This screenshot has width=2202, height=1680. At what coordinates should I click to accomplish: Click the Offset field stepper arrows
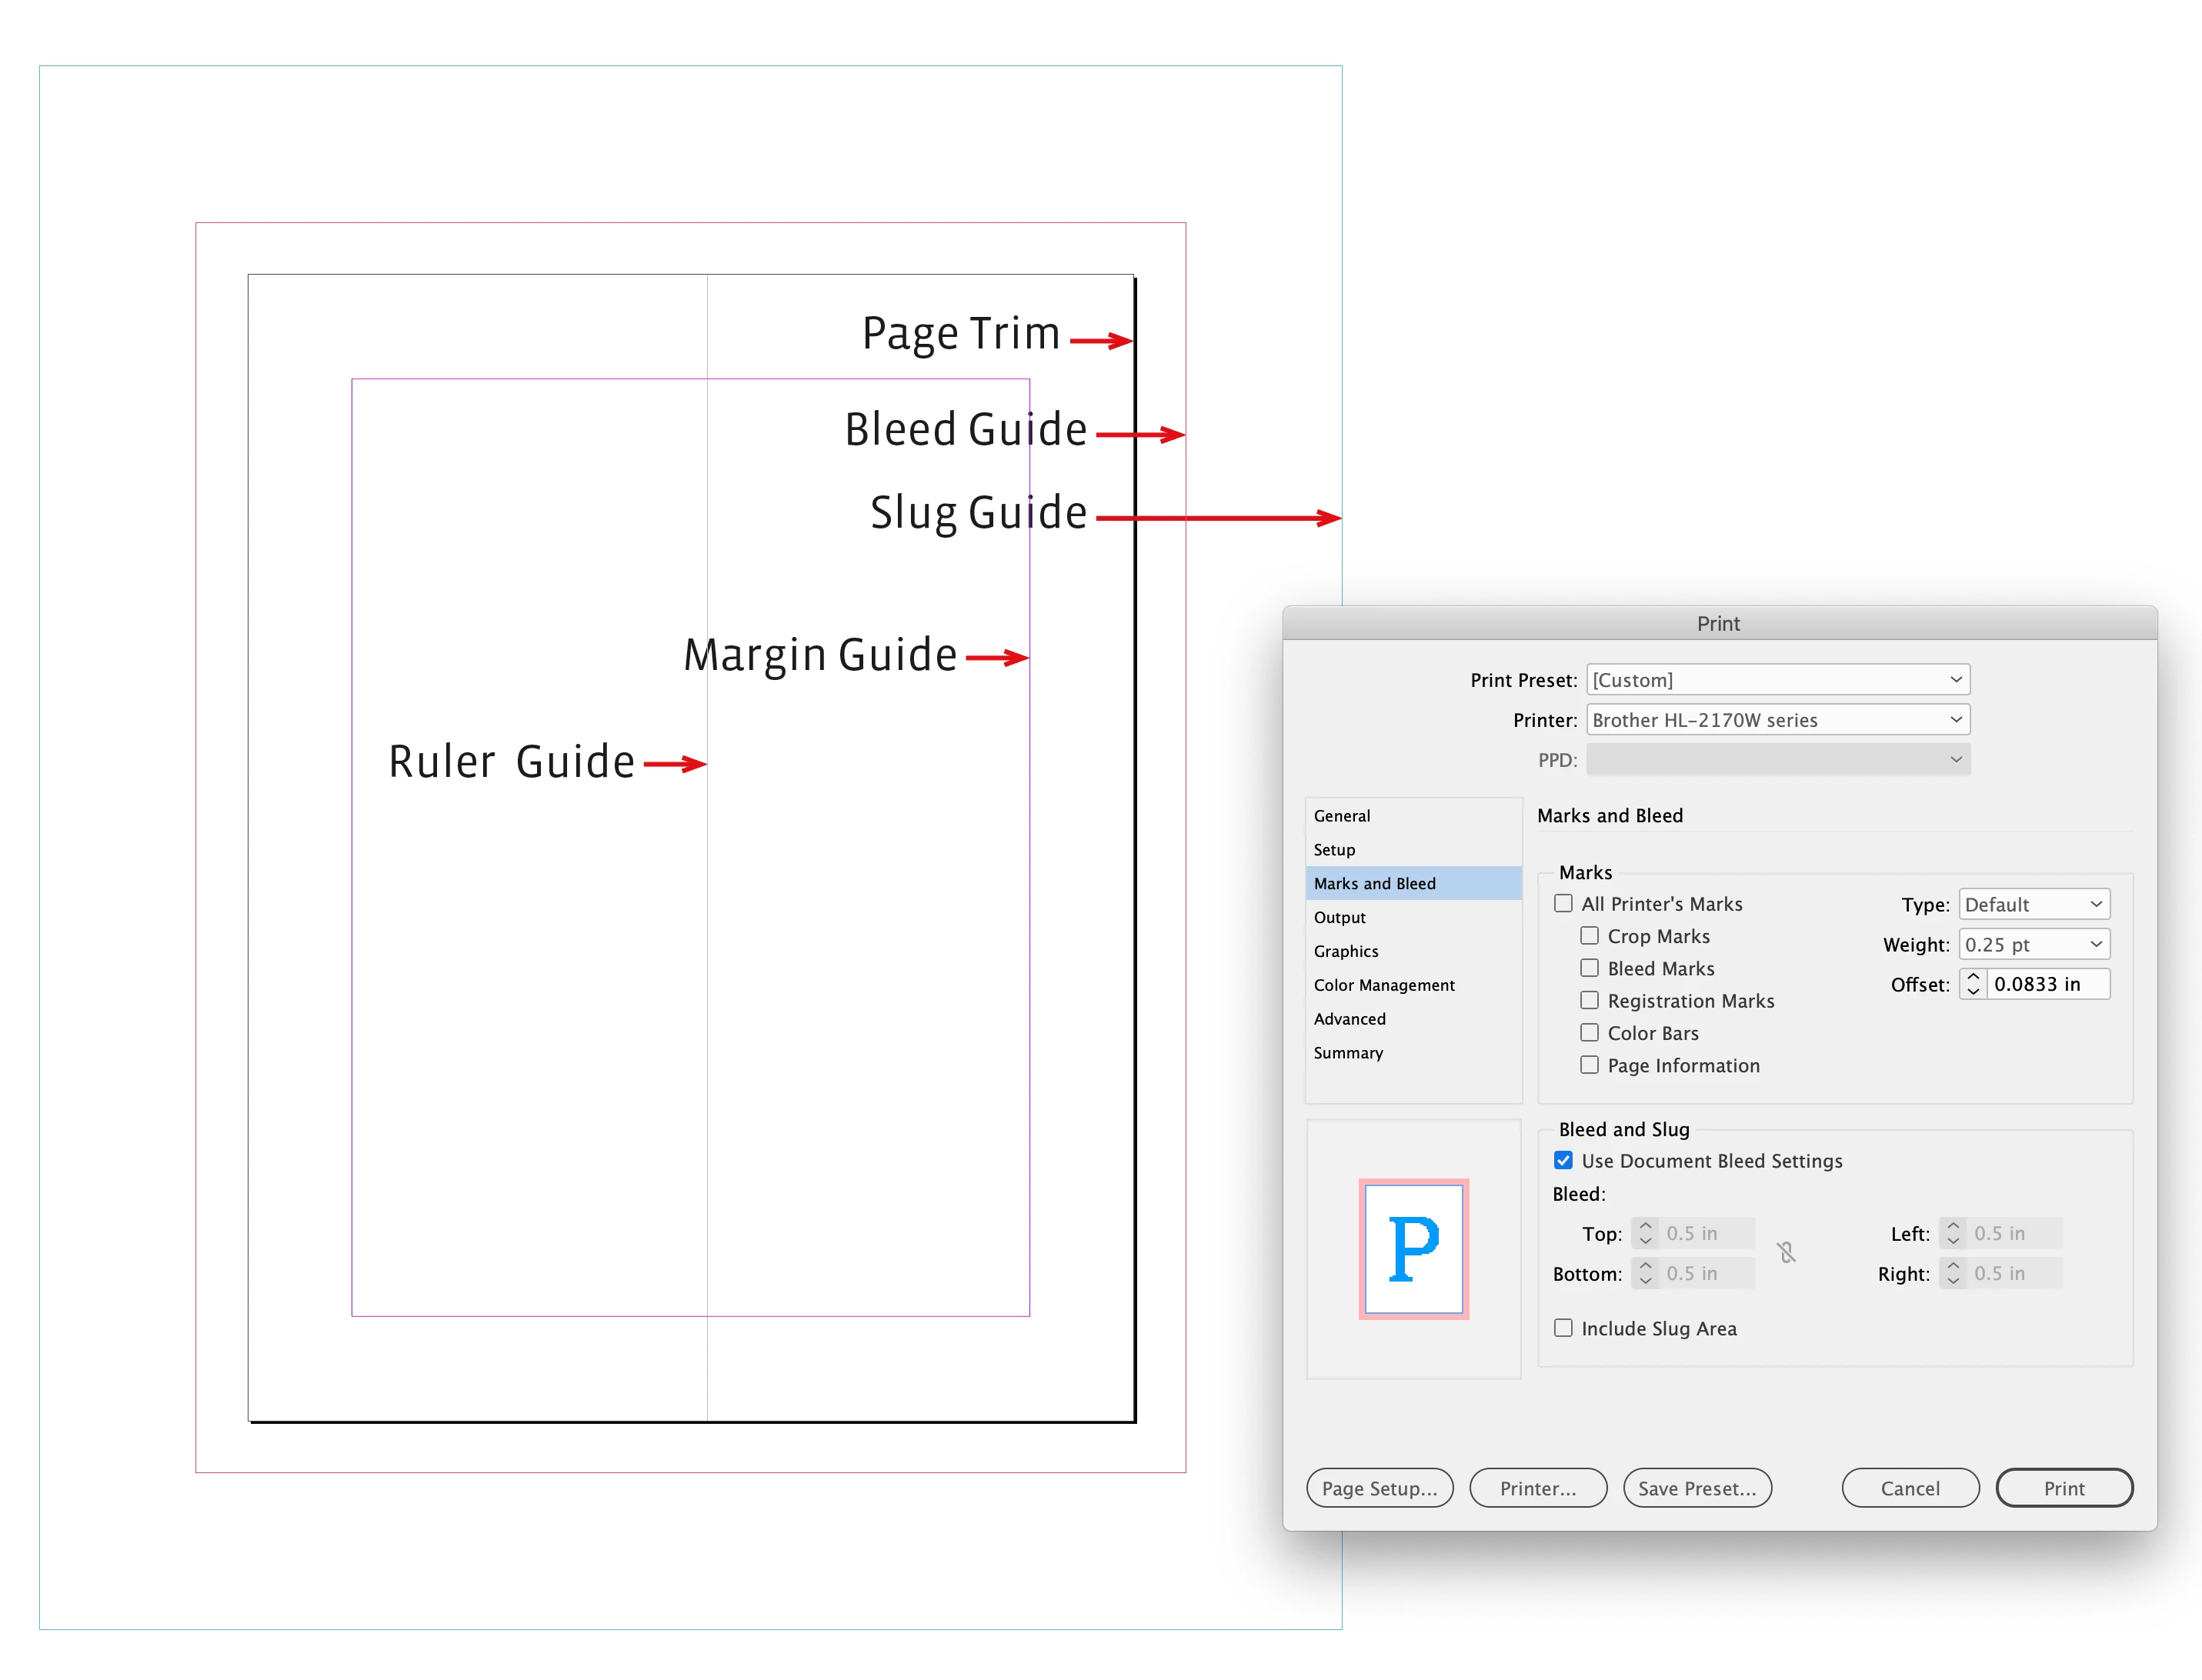point(1972,984)
